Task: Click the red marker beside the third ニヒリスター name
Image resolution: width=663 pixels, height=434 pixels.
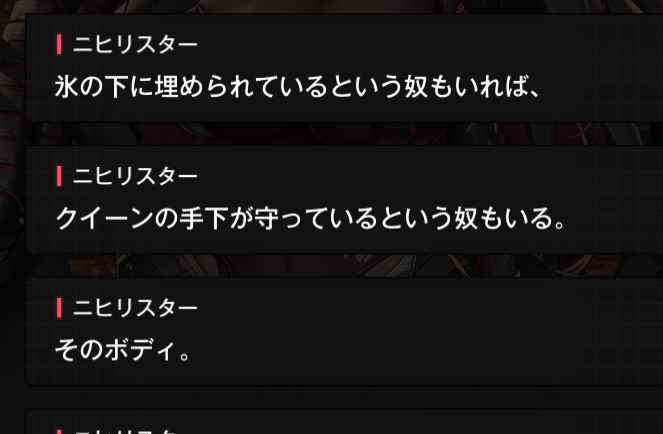Action: point(59,308)
